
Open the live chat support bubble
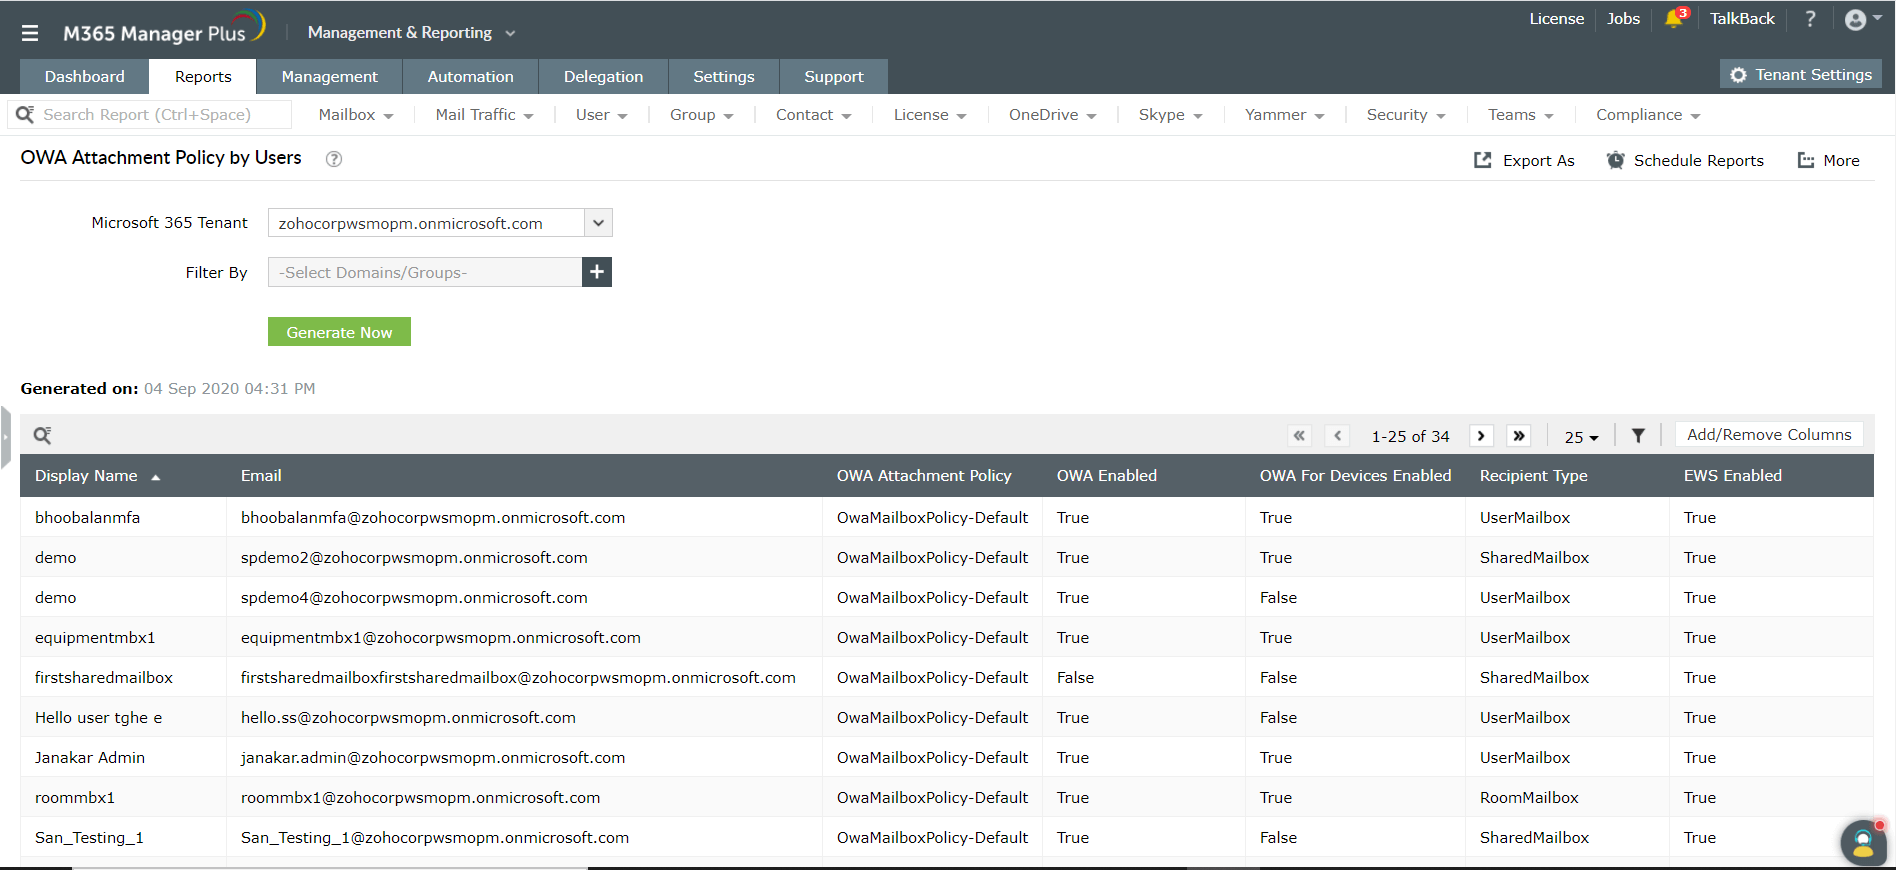pyautogui.click(x=1862, y=842)
